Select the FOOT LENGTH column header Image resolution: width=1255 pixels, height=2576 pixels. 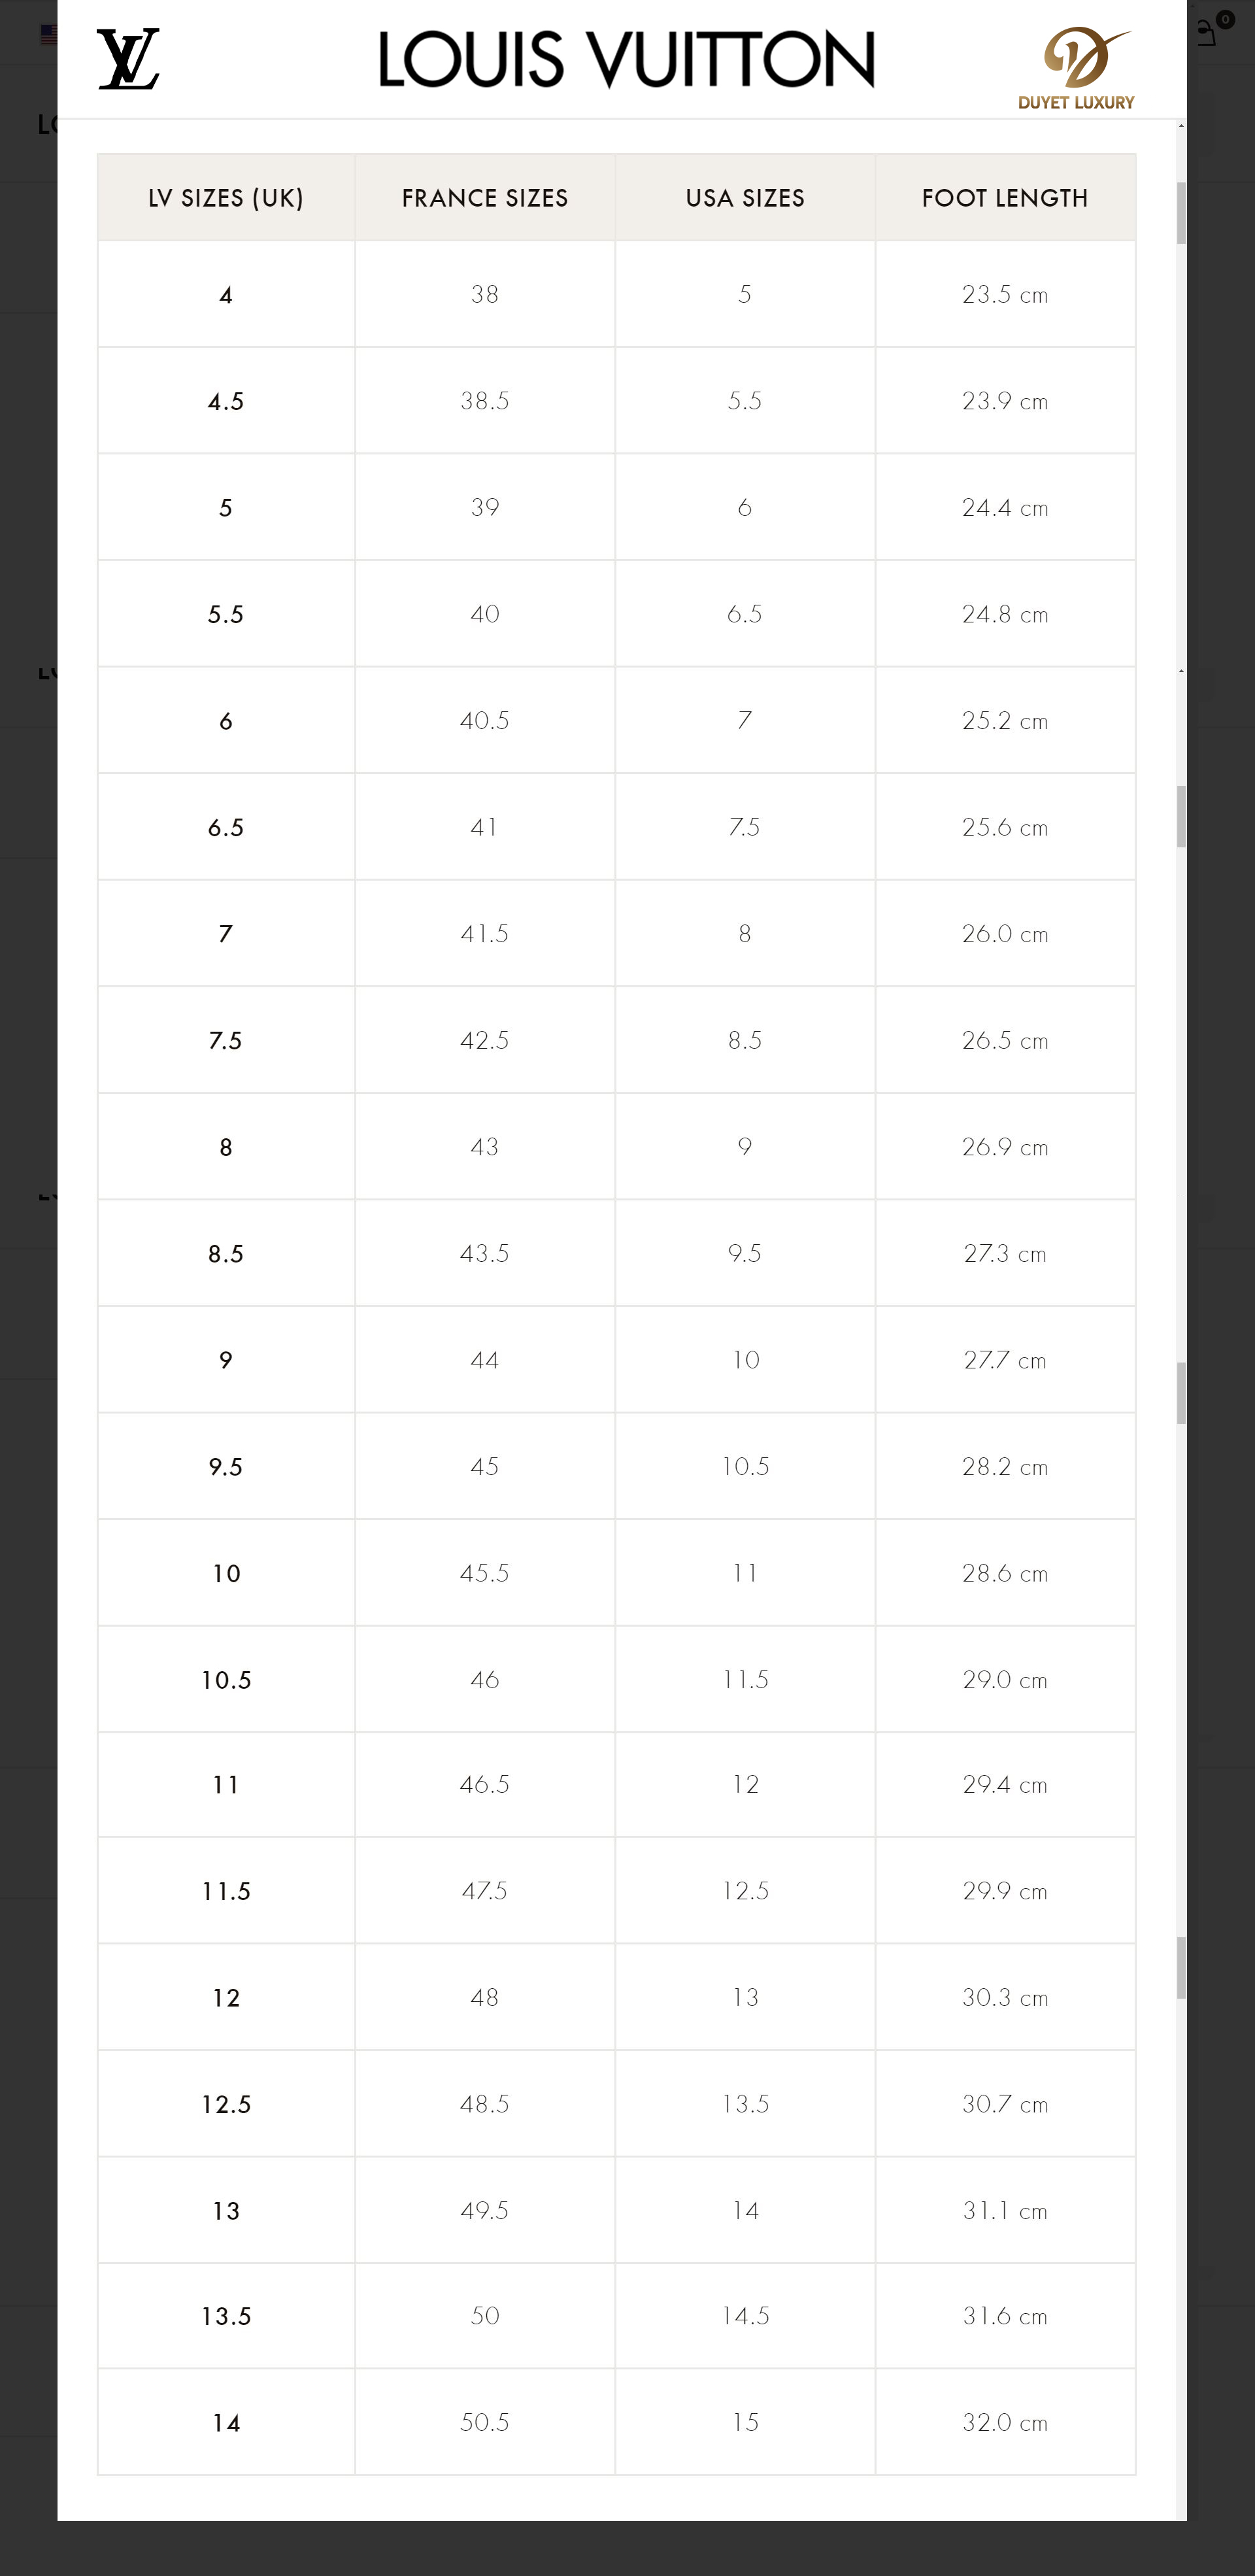(1005, 198)
